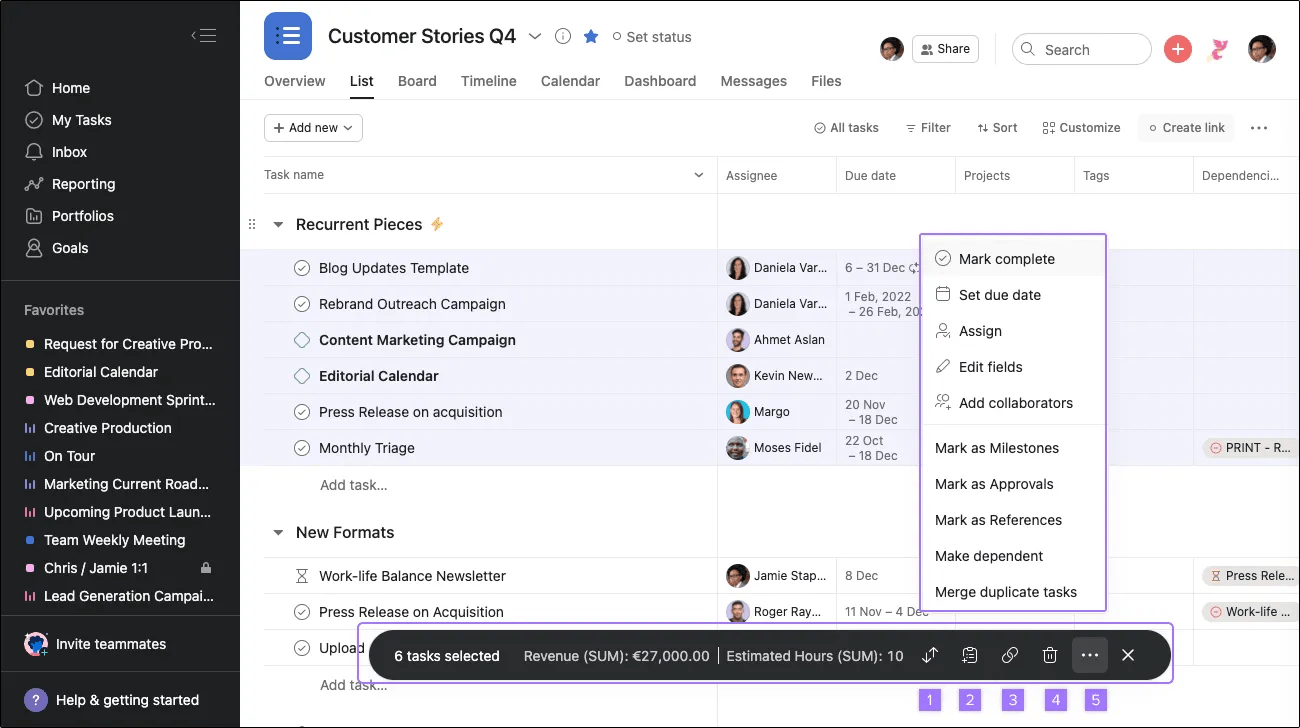Open Reporting from the sidebar
The width and height of the screenshot is (1300, 728).
[81, 184]
